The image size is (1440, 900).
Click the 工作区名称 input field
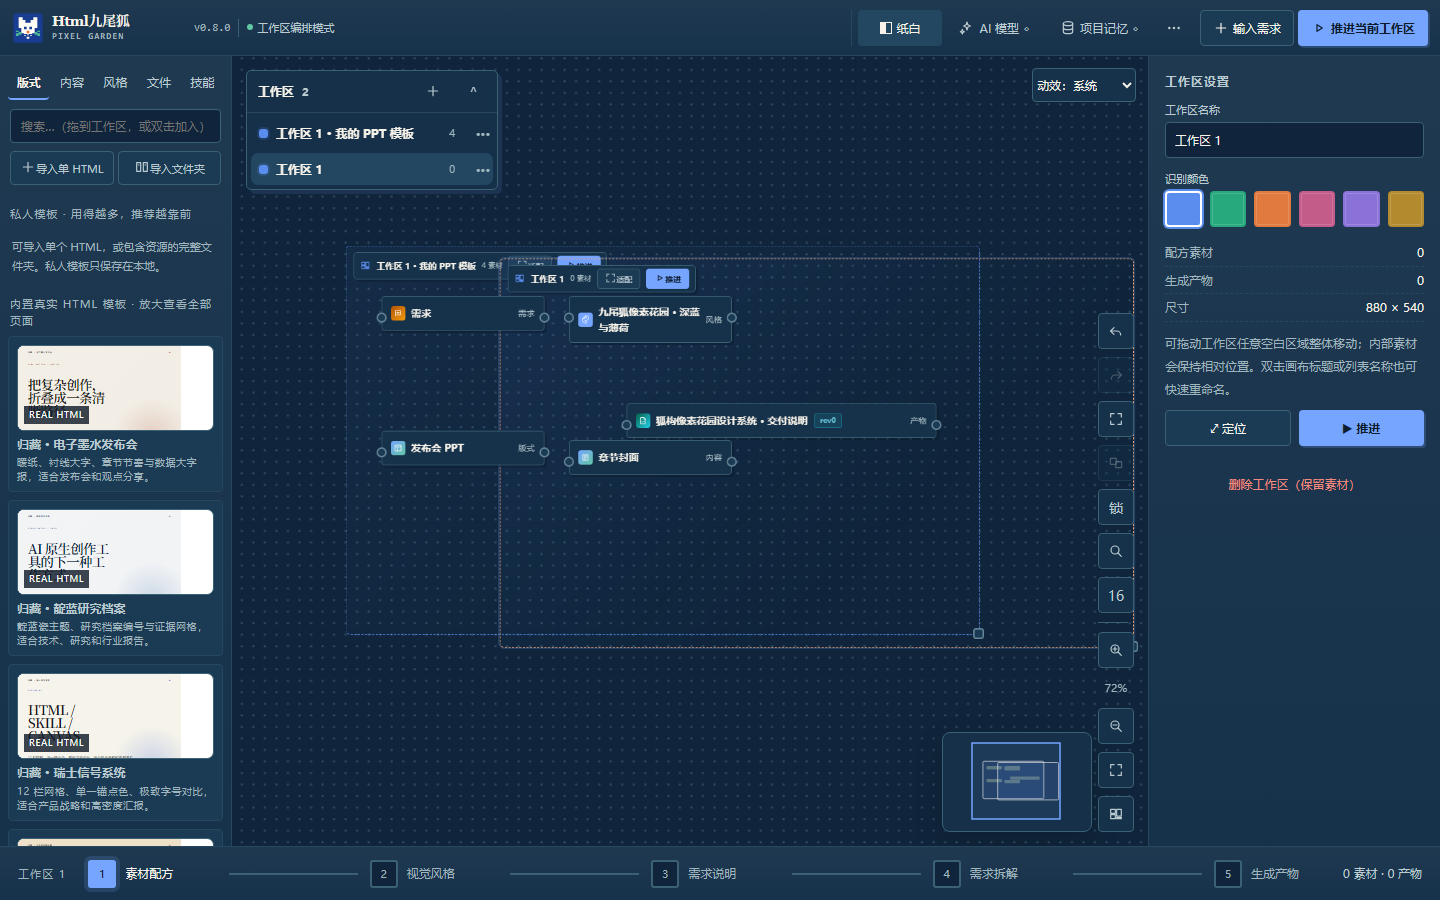click(x=1294, y=140)
